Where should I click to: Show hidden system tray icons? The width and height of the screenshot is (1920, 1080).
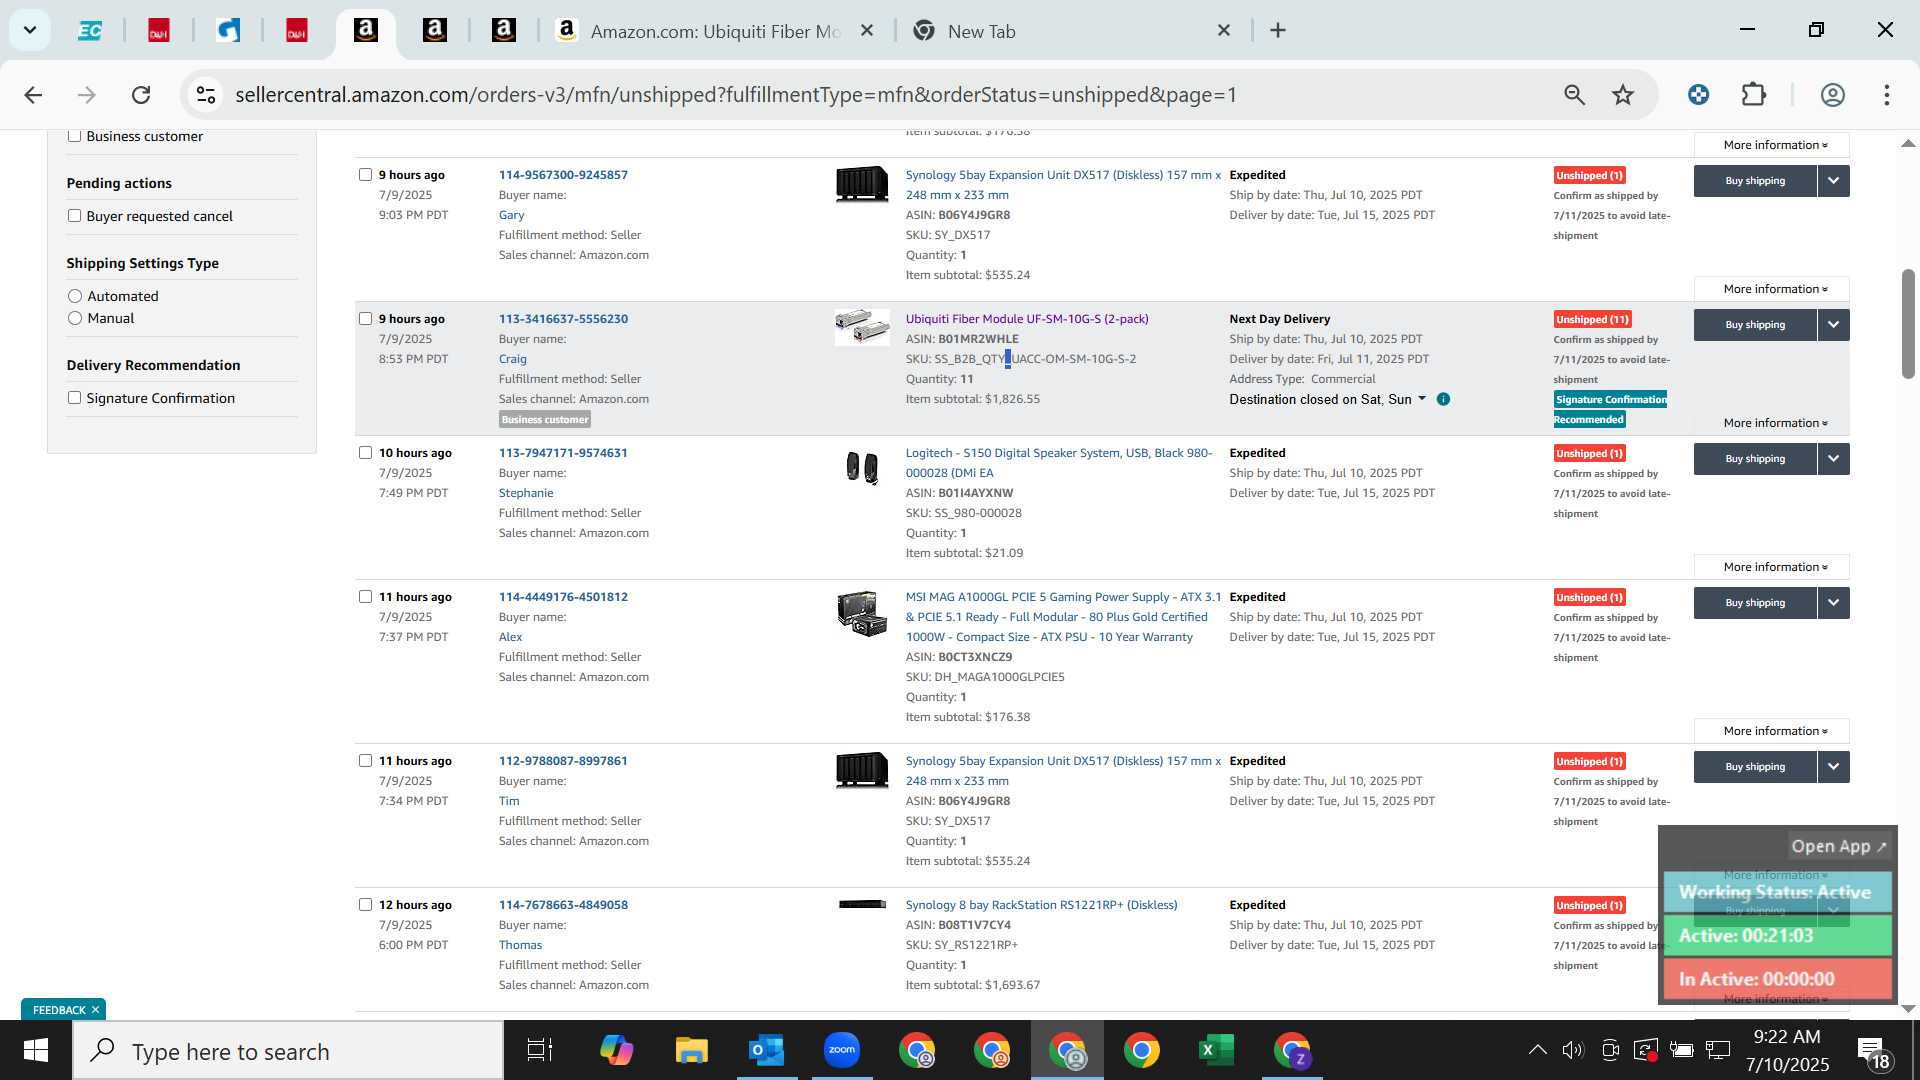pyautogui.click(x=1537, y=1050)
